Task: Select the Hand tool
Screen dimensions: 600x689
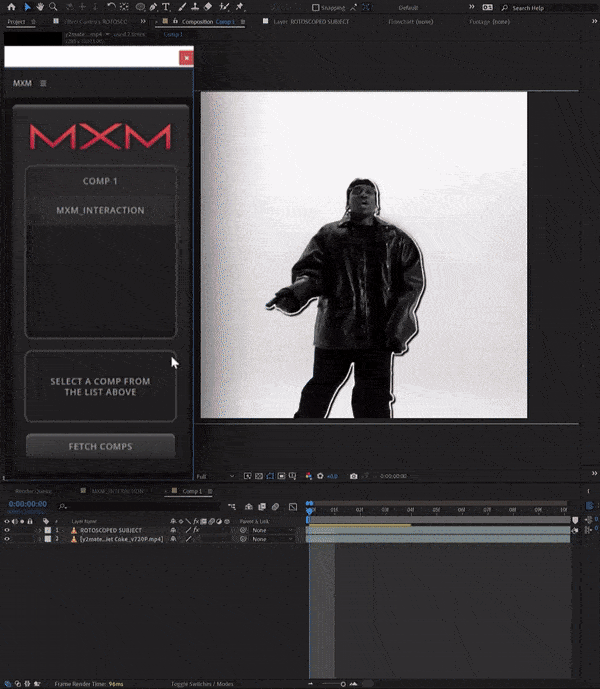Action: [x=40, y=7]
